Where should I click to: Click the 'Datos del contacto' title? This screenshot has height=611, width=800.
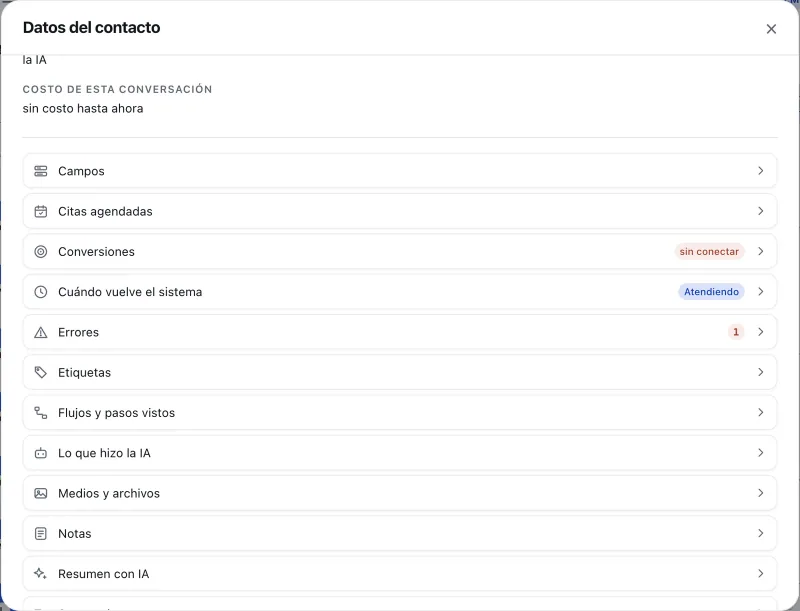point(92,28)
